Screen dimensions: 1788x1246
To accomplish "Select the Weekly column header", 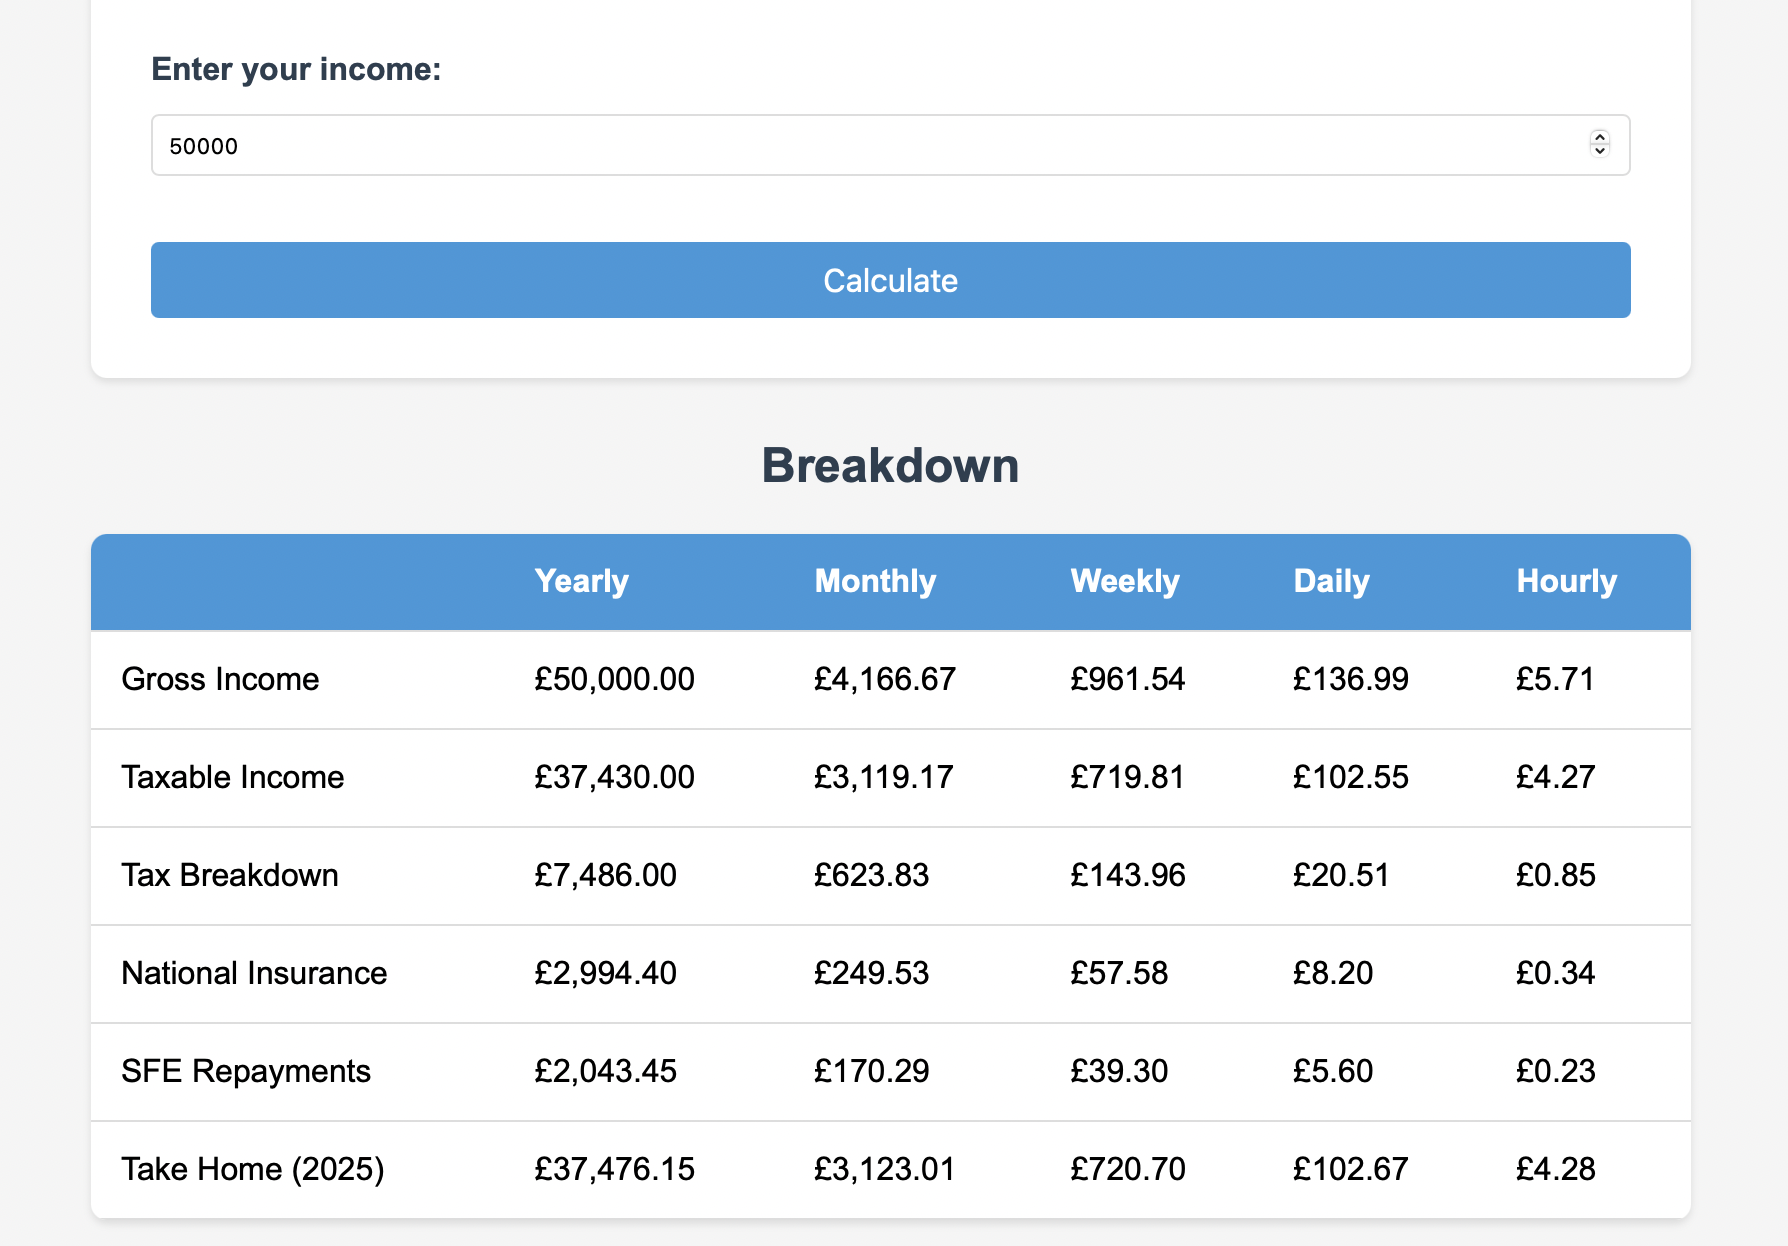I will click(1125, 581).
